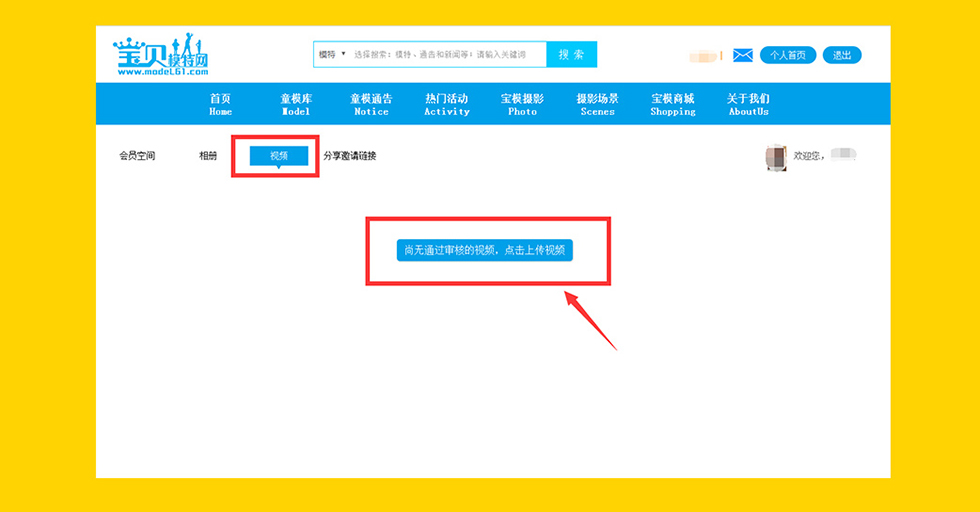Open 童模通告 Notice menu item
Viewport: 980px width, 512px height.
371,104
